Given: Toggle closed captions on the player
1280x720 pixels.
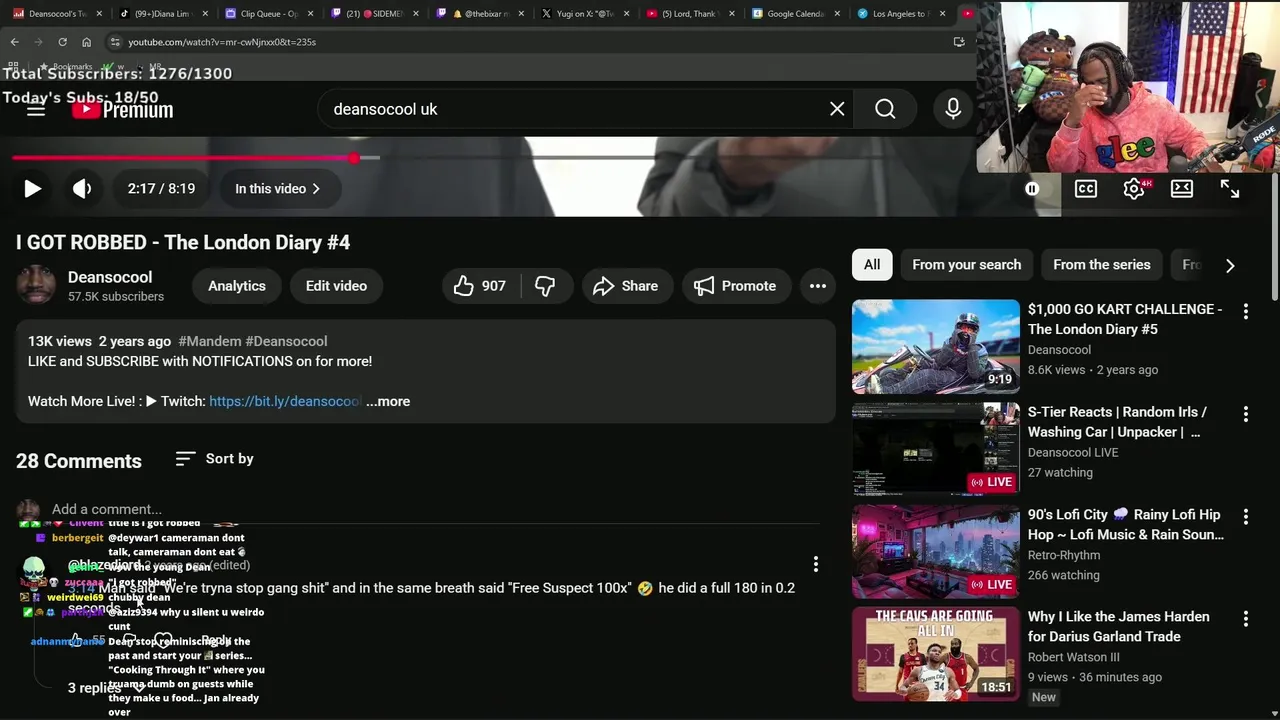Looking at the screenshot, I should click(x=1085, y=188).
